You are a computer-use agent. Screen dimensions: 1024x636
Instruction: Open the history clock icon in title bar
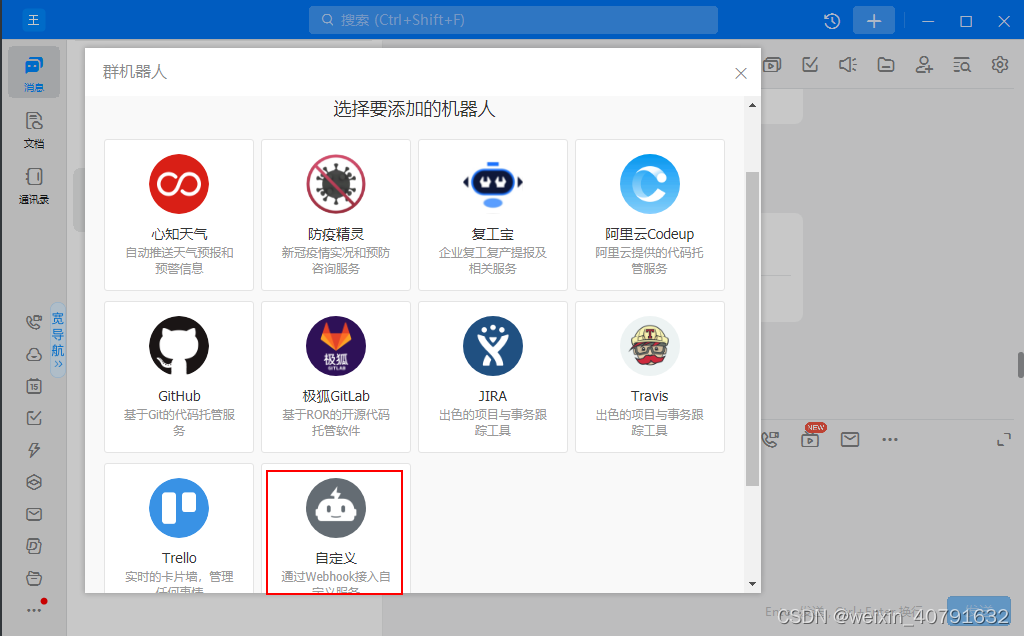coord(831,21)
